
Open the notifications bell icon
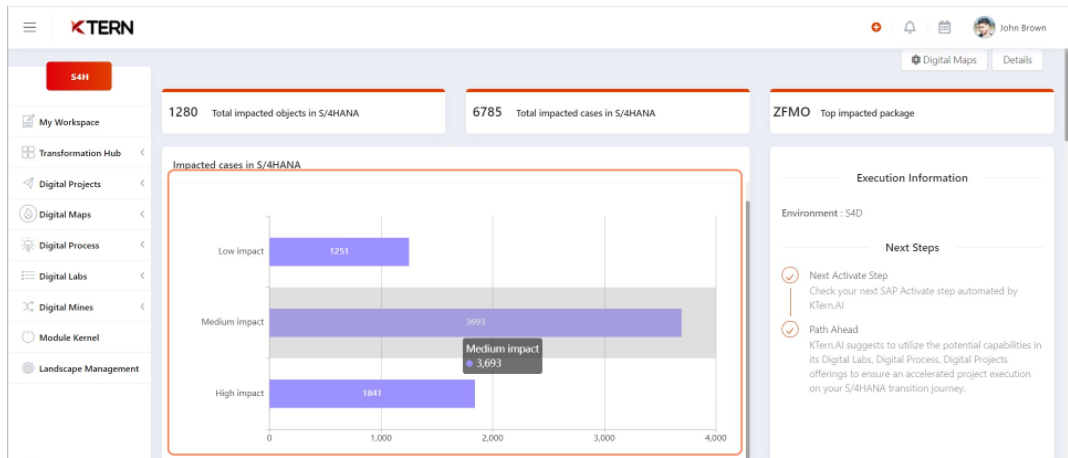[910, 27]
